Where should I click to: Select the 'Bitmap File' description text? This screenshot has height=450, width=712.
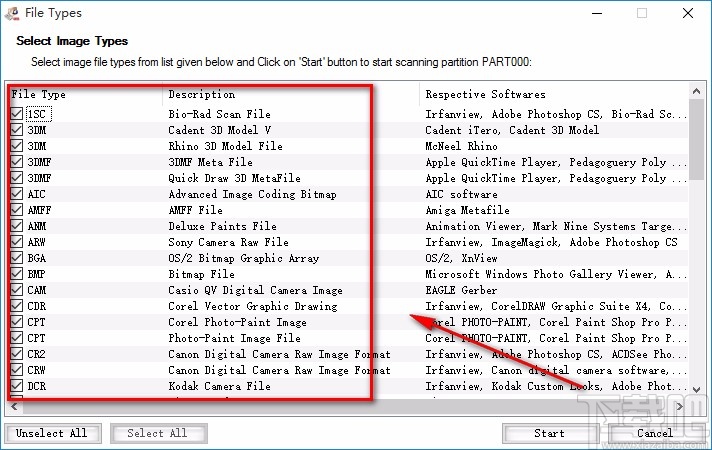point(202,274)
